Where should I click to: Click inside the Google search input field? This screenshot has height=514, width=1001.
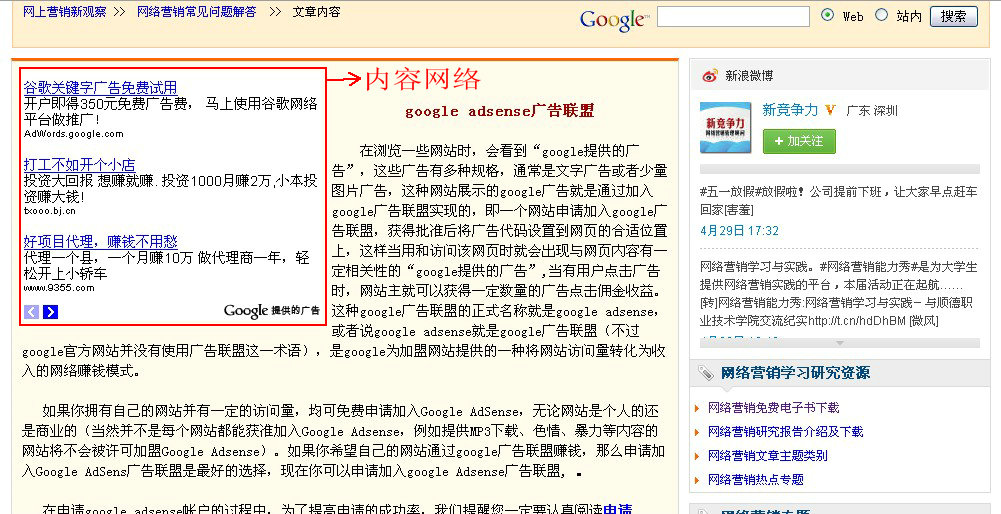tap(733, 17)
